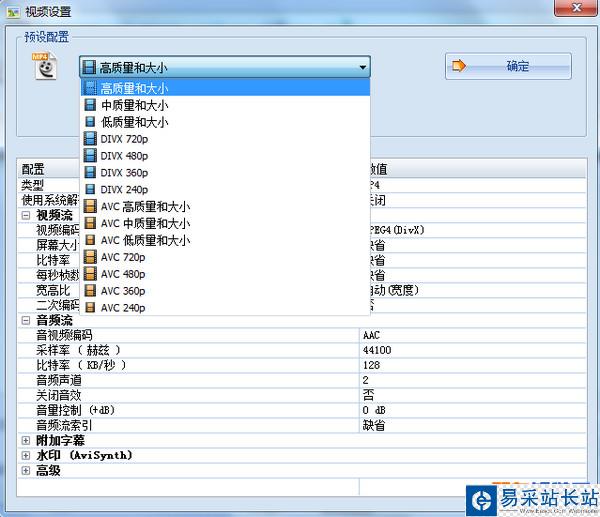Screen dimensions: 600x517
Task: Select AVC 360p preset
Action: (225, 291)
